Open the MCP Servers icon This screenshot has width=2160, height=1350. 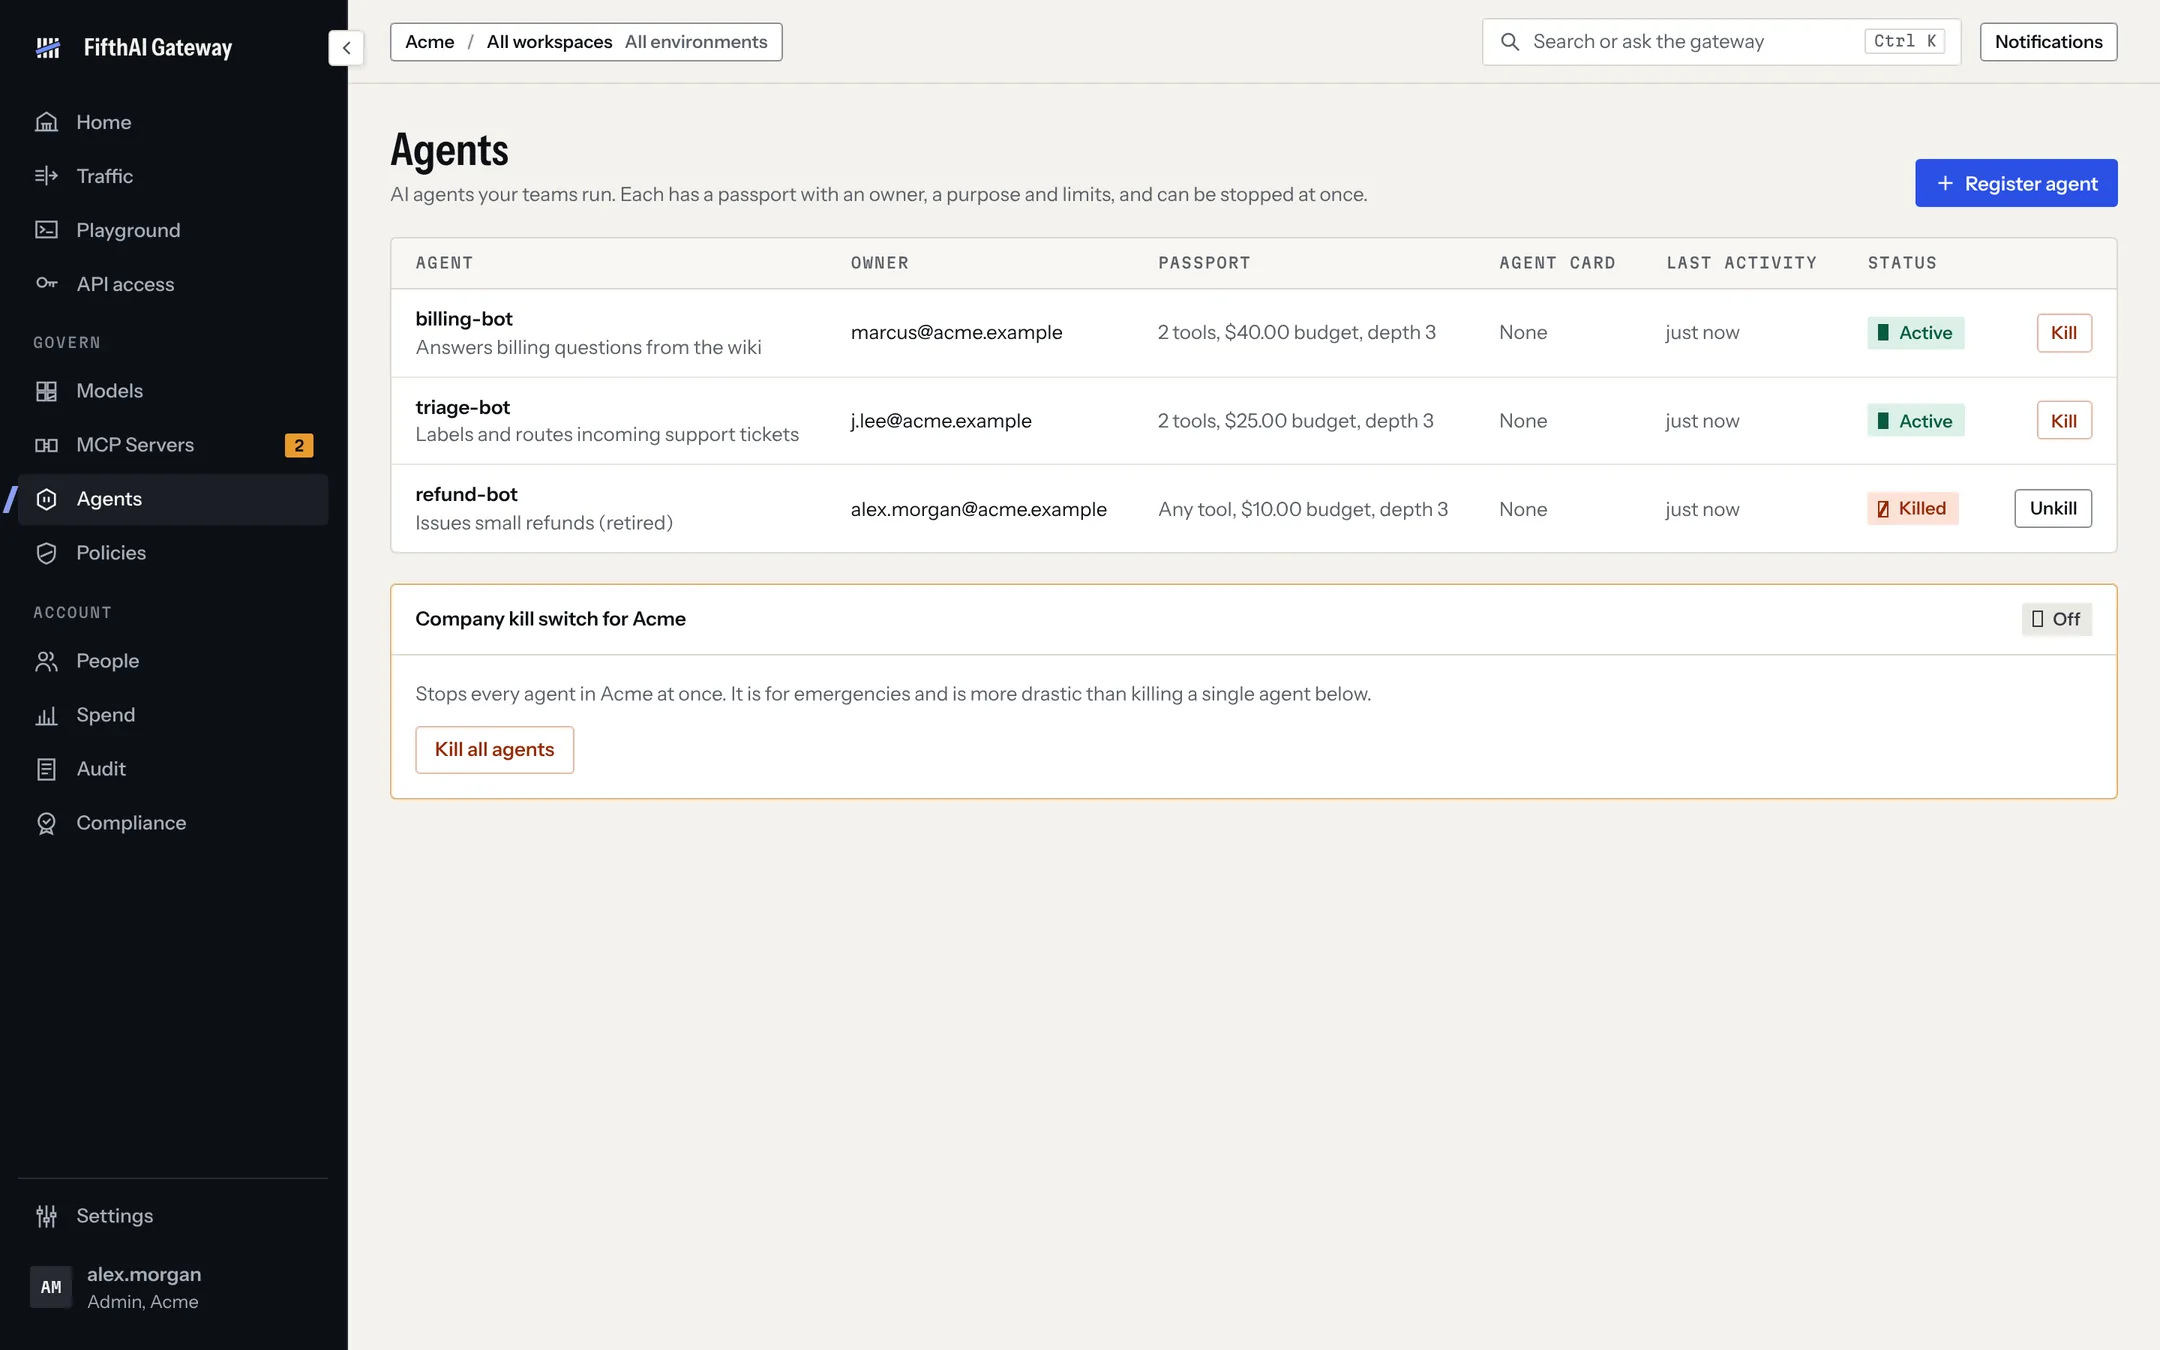click(x=46, y=445)
